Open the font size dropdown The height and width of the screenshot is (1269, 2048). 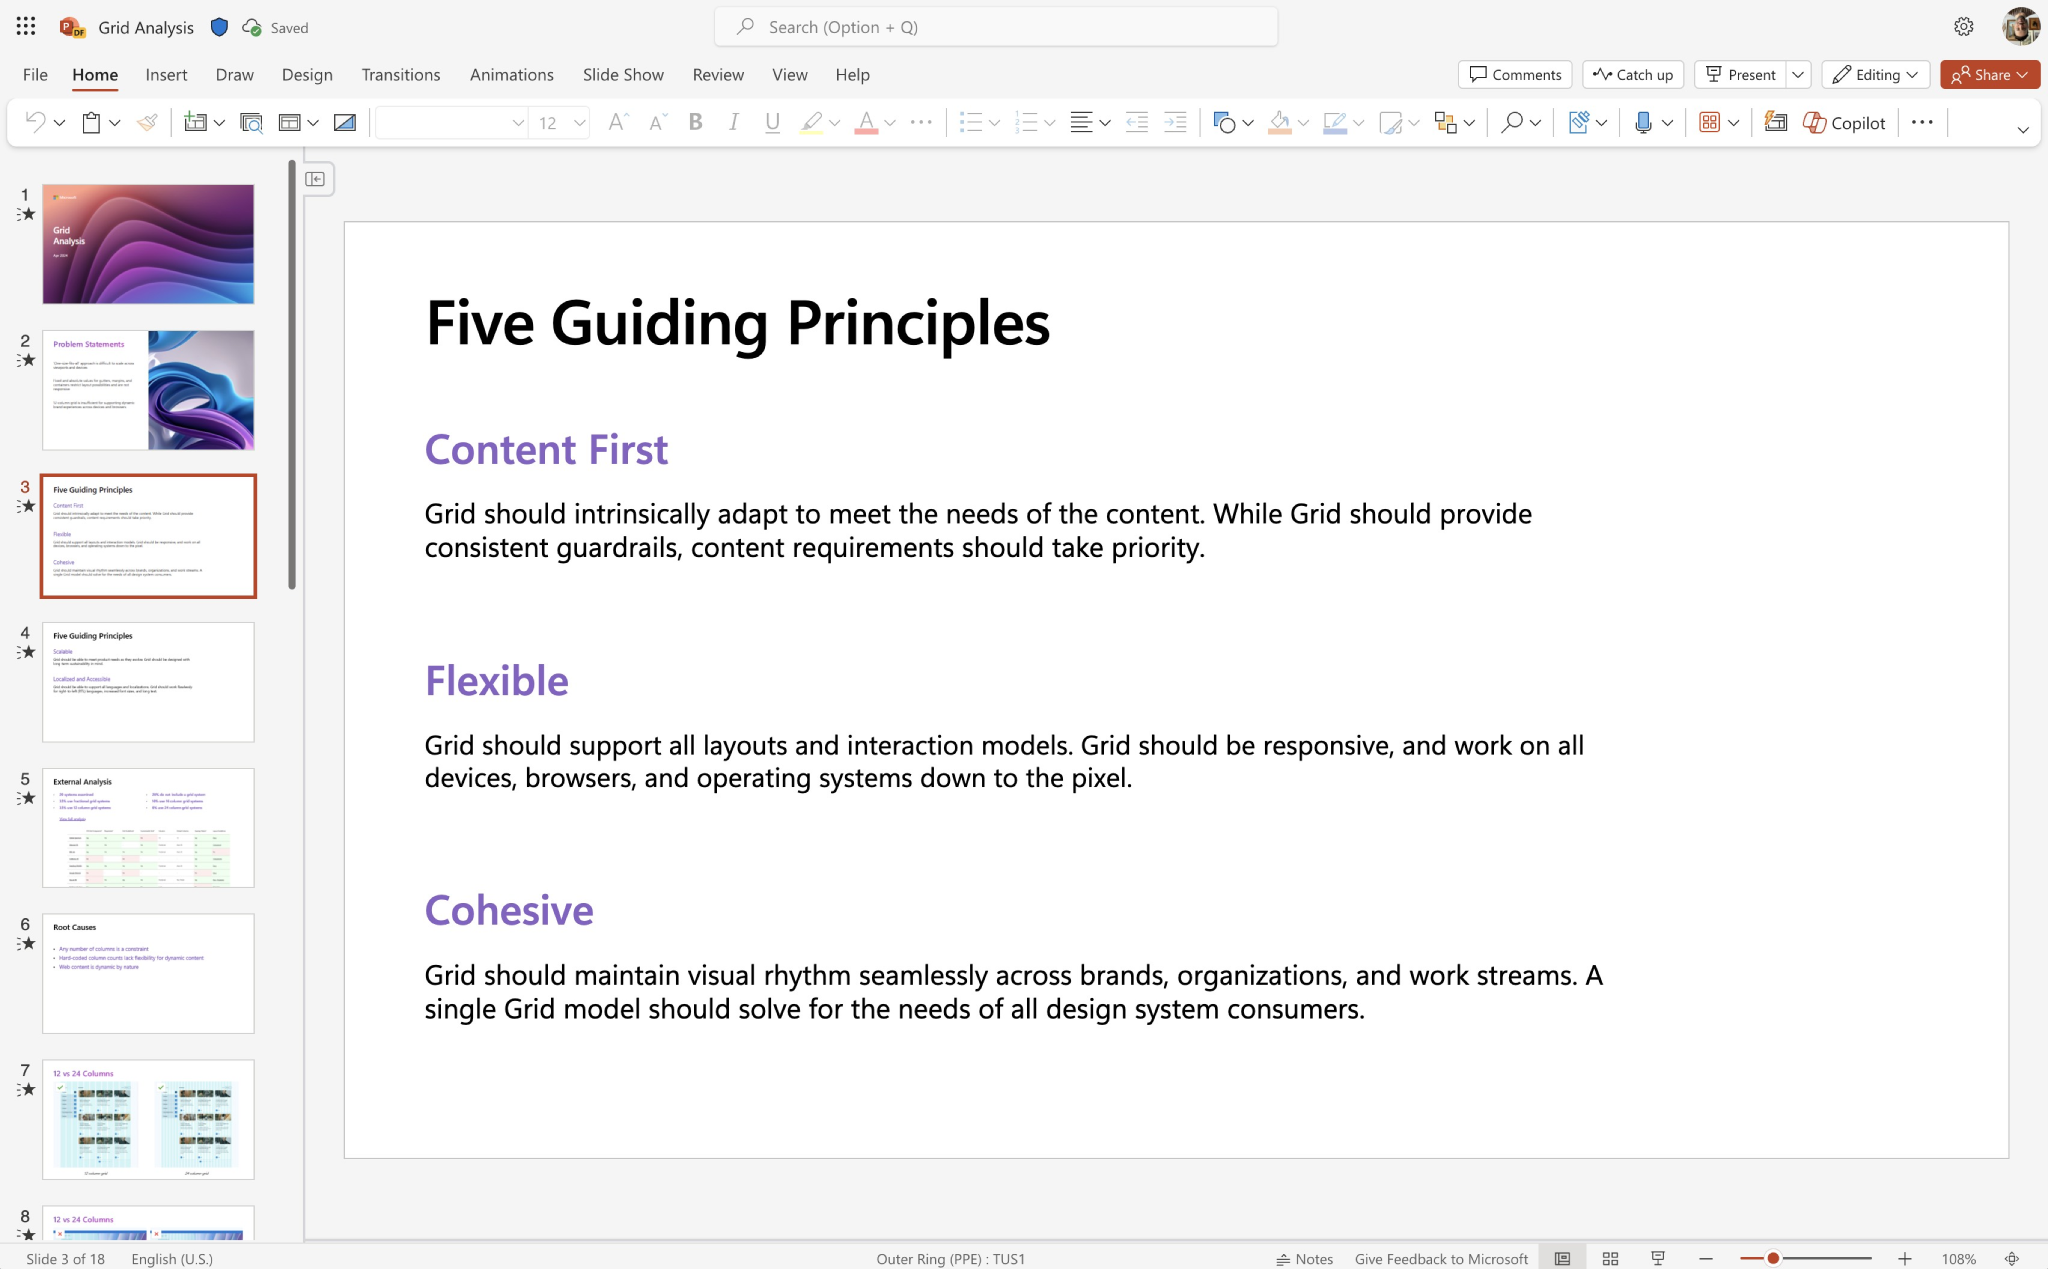coord(578,122)
